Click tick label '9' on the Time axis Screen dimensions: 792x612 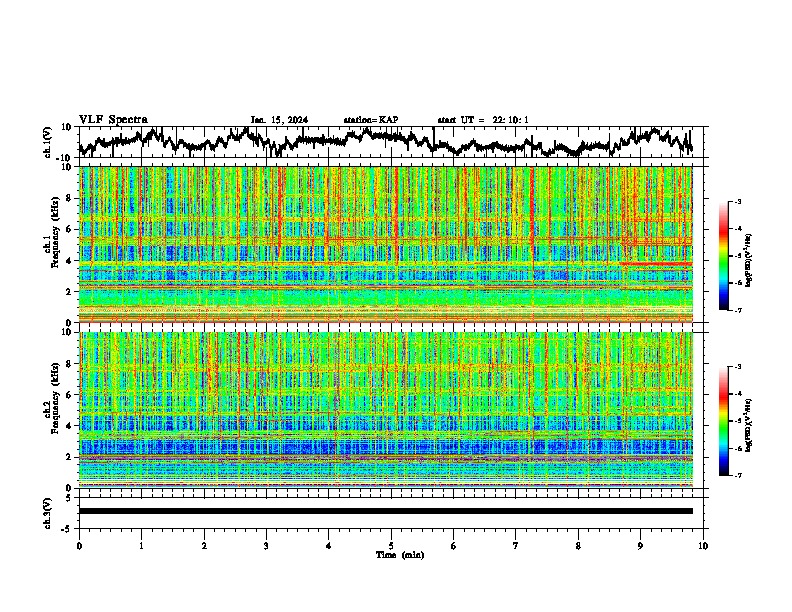pos(640,546)
